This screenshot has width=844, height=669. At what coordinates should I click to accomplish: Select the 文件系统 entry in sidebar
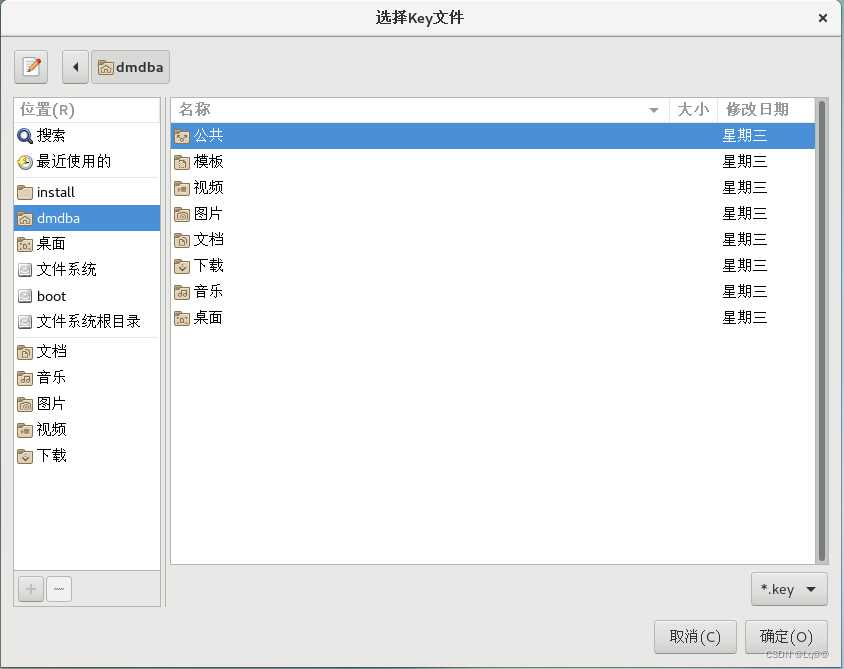(55, 269)
